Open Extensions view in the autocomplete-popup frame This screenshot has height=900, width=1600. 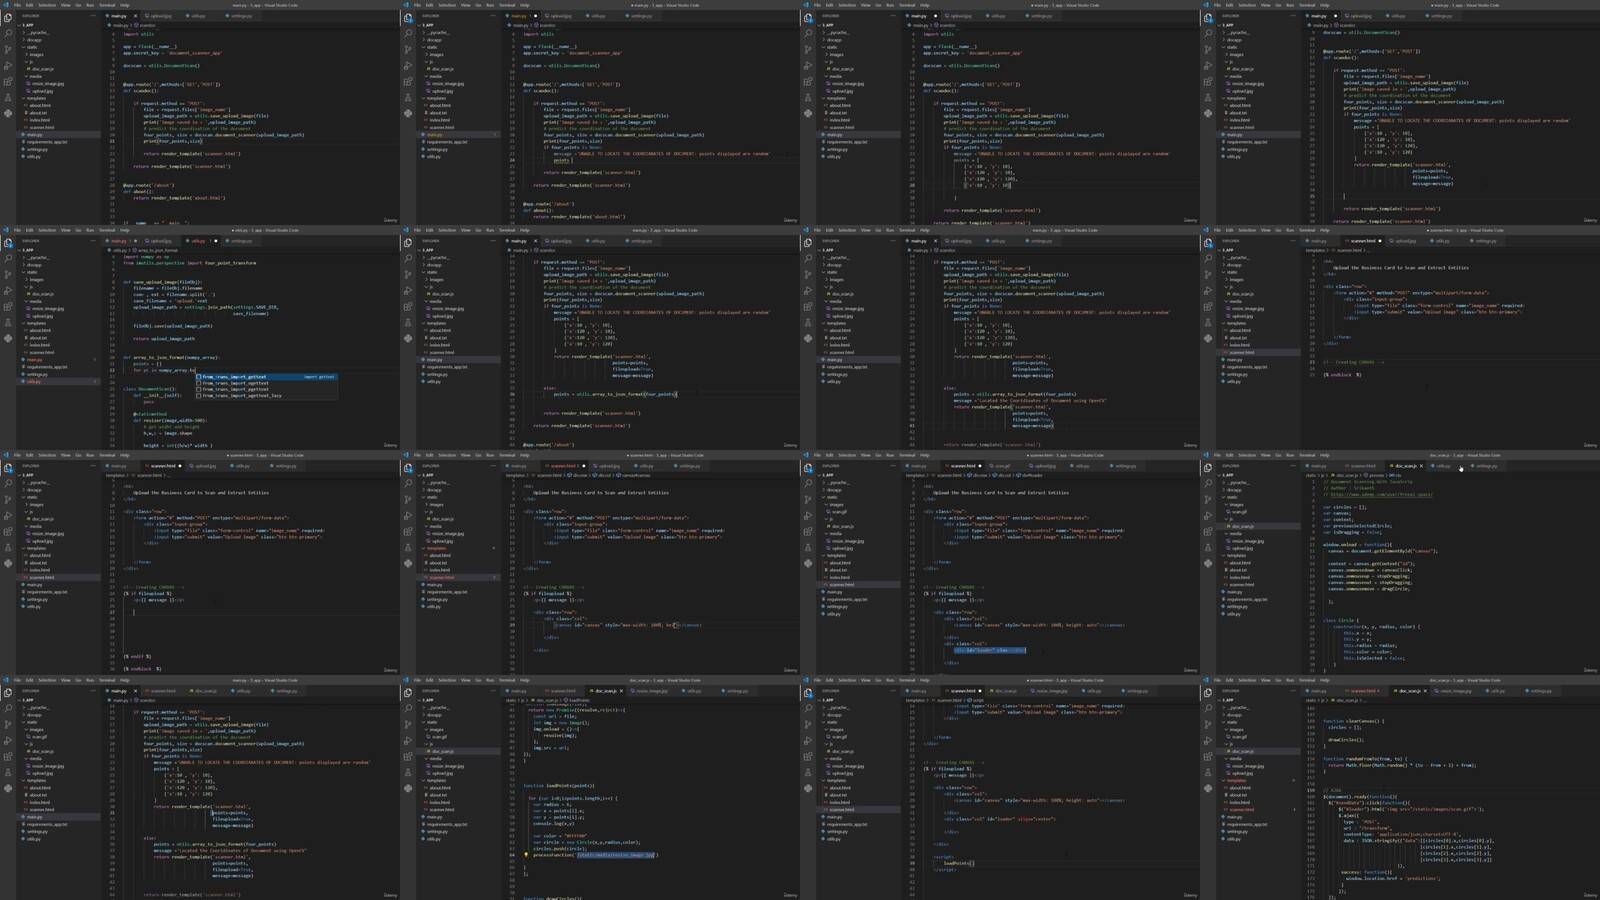(x=8, y=306)
